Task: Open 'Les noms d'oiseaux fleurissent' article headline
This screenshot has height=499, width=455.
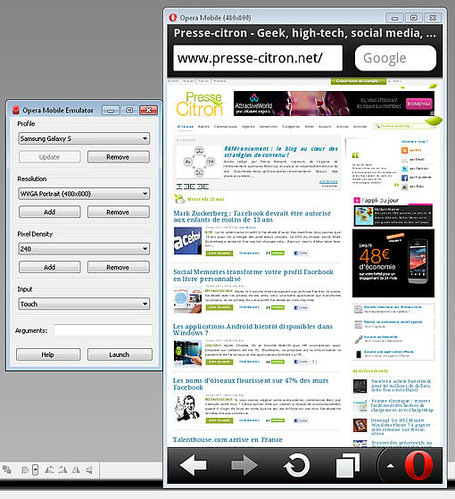Action: (251, 384)
